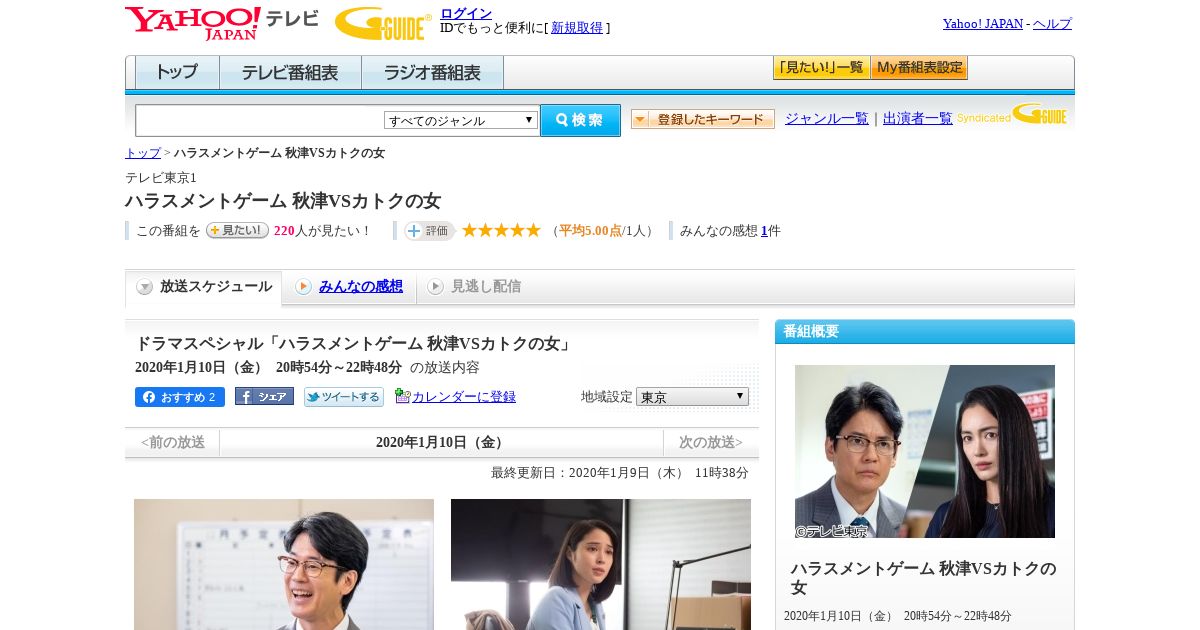Click the ドラマスペシャル program title heading
The width and height of the screenshot is (1200, 630).
[355, 344]
